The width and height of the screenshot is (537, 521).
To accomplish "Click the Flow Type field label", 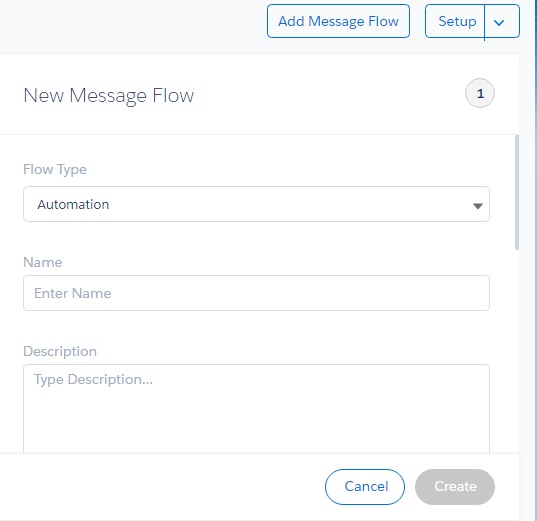I will pos(55,170).
